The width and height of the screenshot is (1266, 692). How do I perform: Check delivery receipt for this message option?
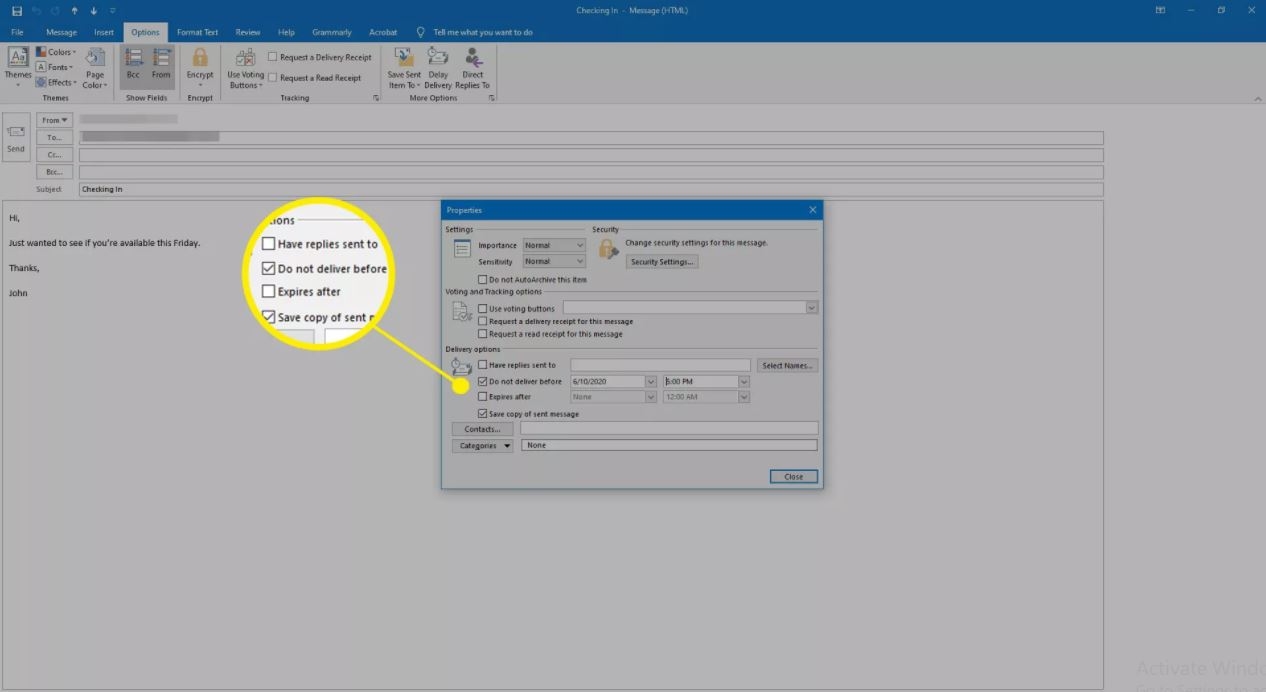[483, 322]
